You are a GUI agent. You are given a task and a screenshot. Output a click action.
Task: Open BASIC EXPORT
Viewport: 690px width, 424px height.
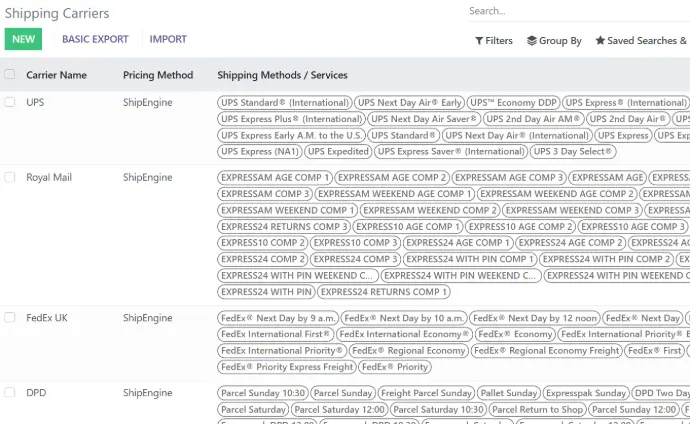pos(95,39)
